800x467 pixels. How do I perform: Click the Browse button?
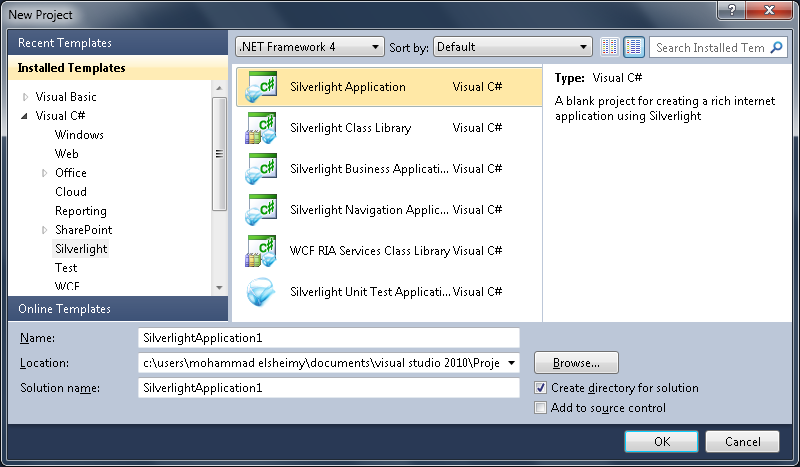click(576, 362)
